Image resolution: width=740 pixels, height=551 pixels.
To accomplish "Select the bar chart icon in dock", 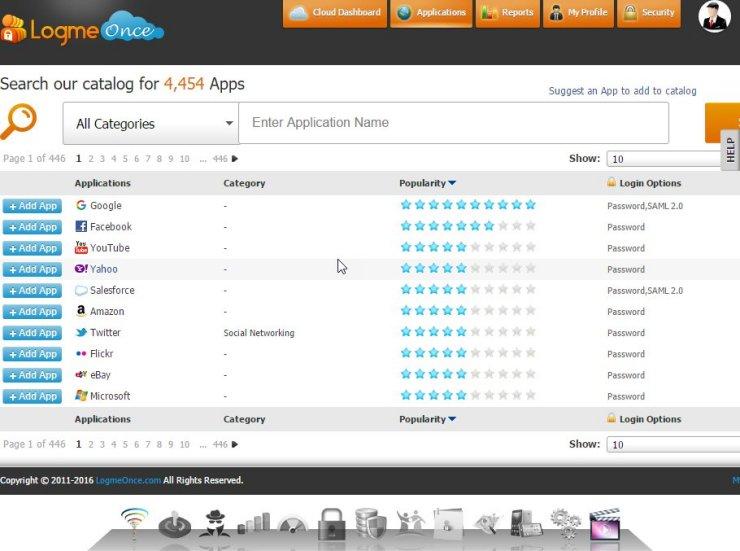I will point(254,523).
